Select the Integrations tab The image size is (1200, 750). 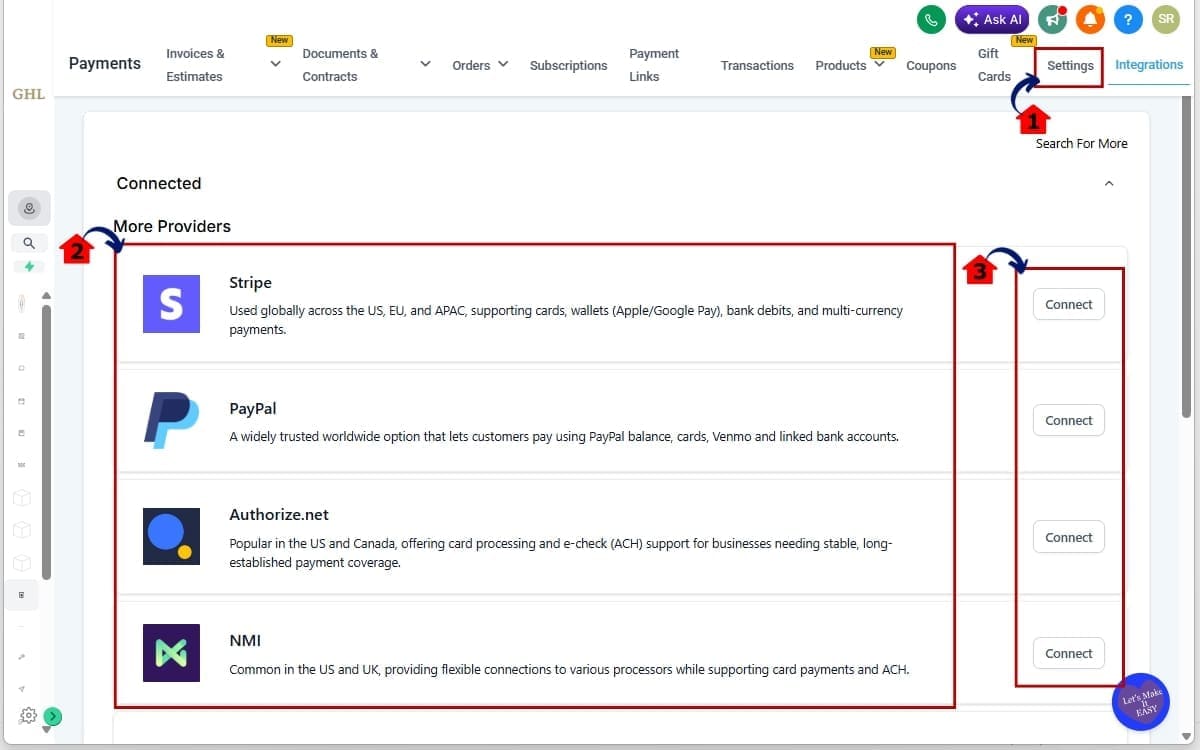pos(1149,65)
